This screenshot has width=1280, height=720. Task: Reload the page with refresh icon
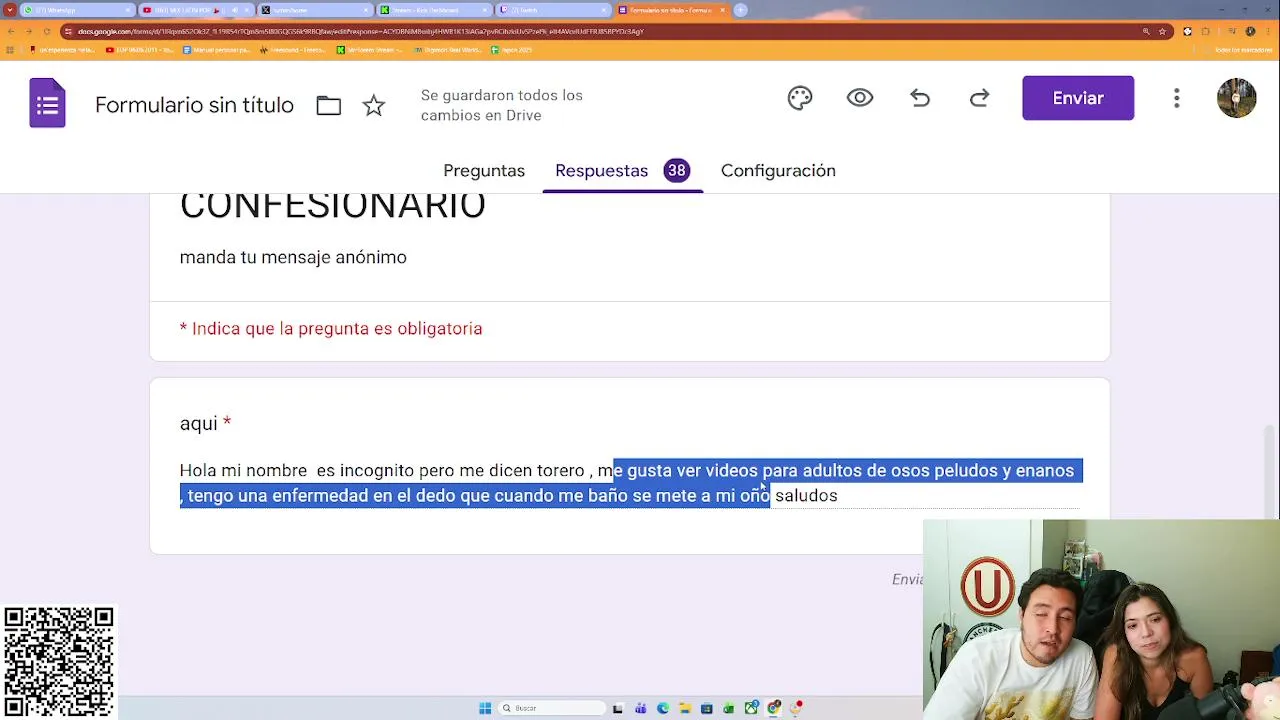pyautogui.click(x=47, y=31)
